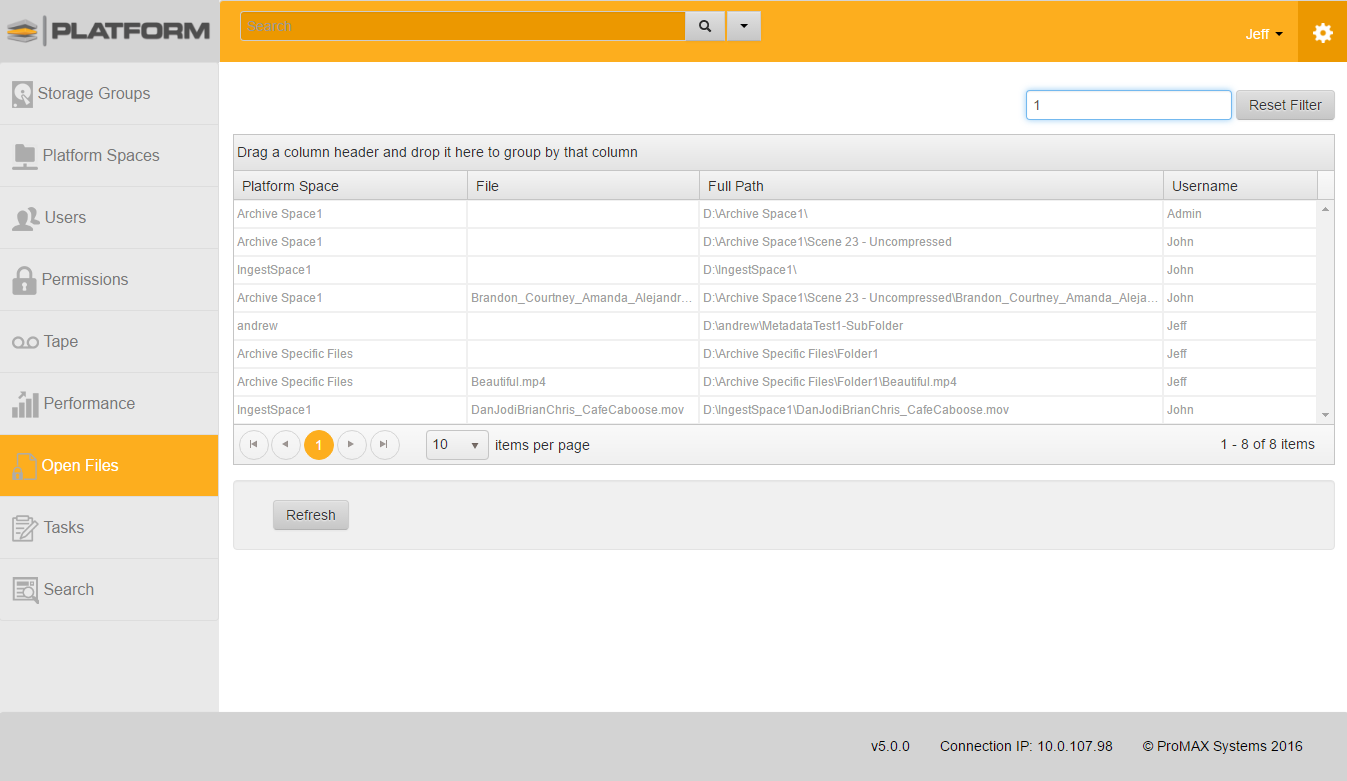Viewport: 1347px width, 781px height.
Task: Click the Platform logo
Action: coord(109,30)
